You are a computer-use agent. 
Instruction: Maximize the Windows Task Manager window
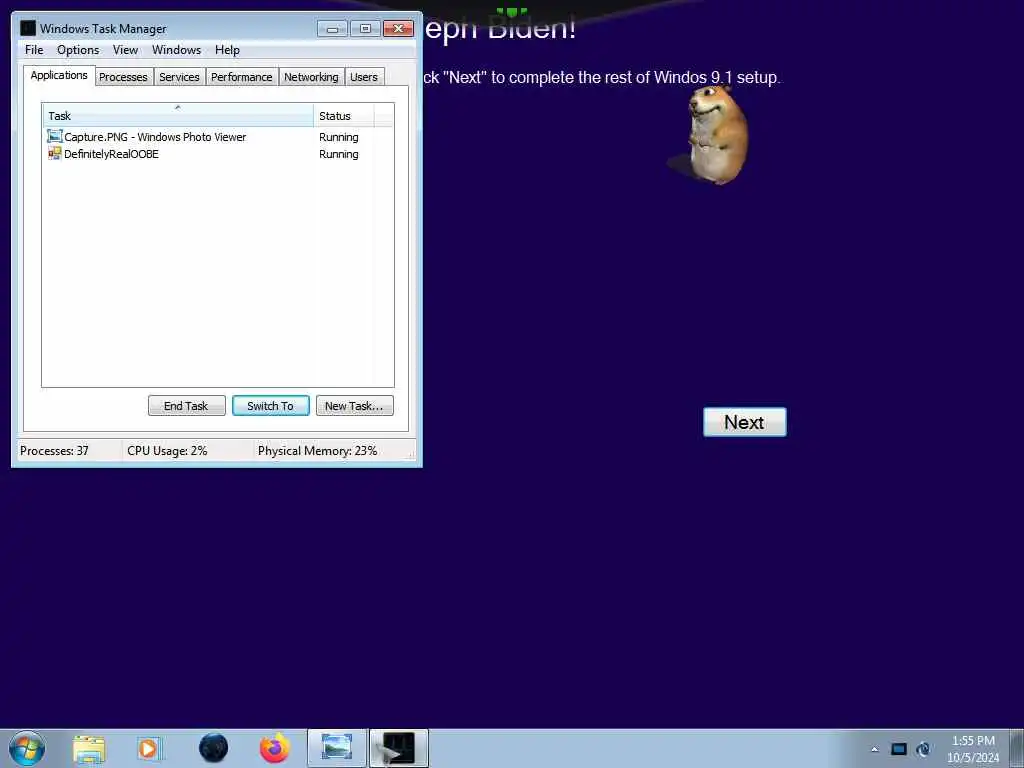pos(365,29)
